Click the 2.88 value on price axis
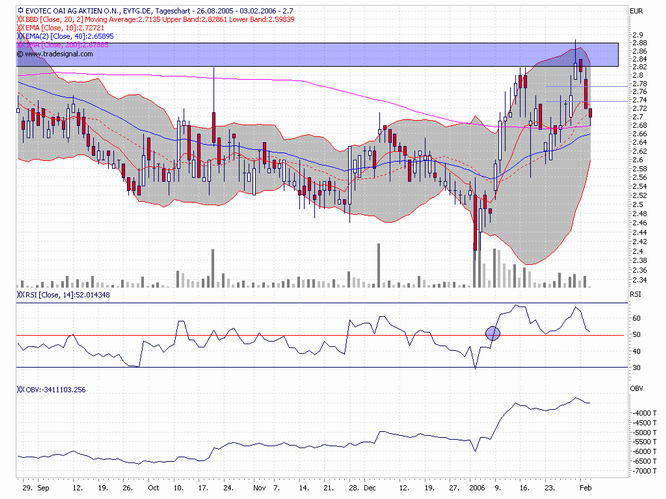666x499 pixels. (x=639, y=42)
